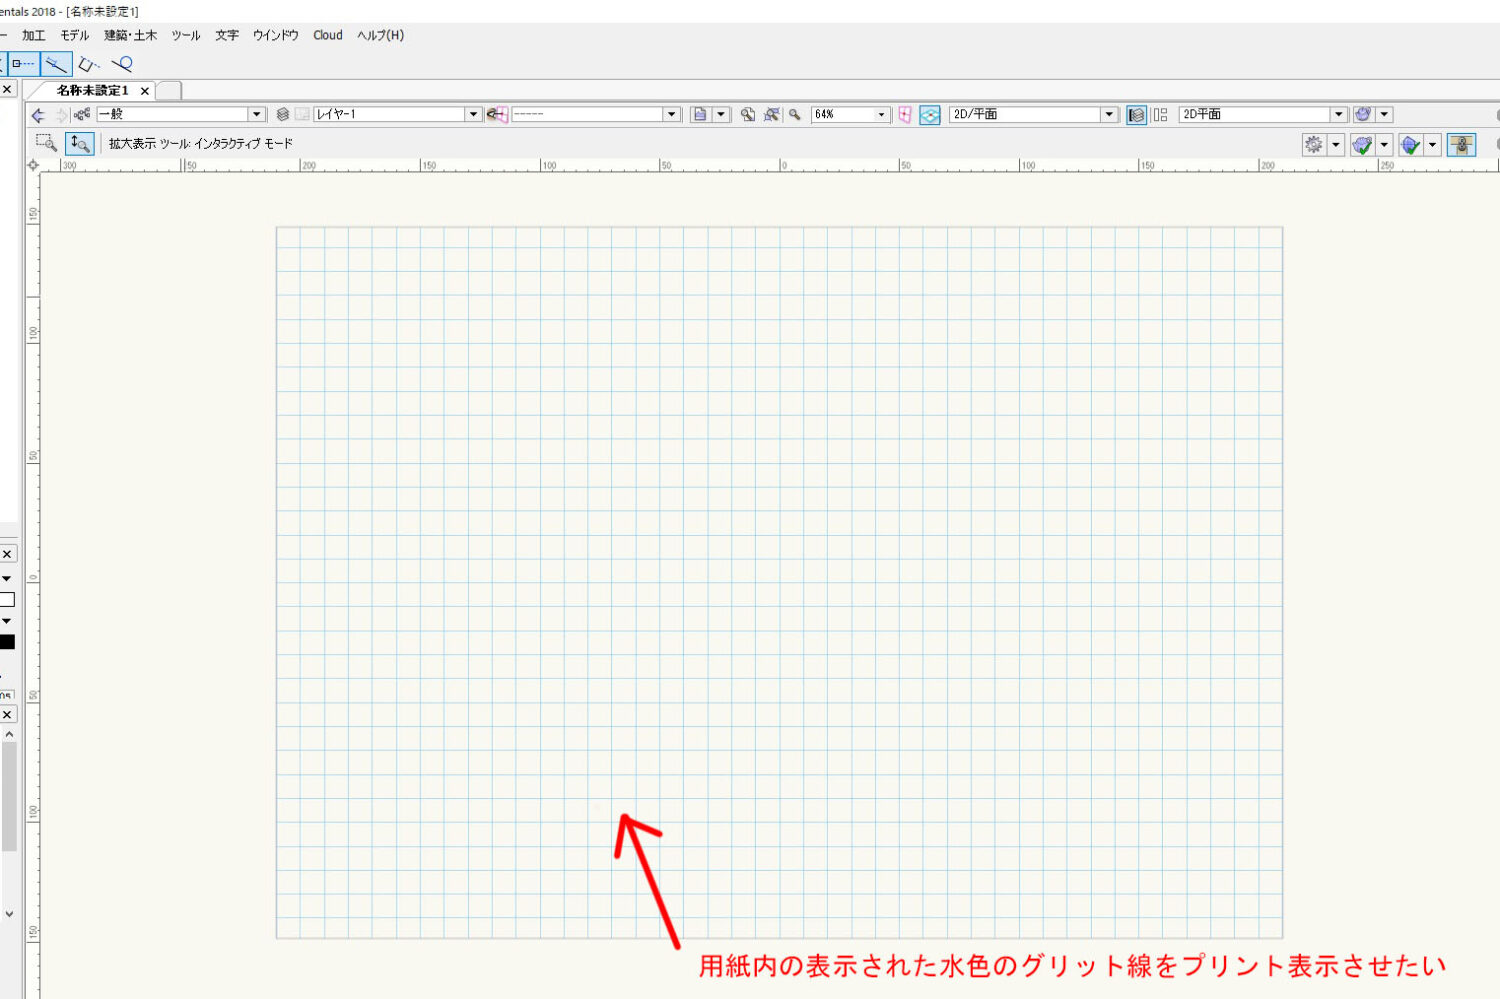Toggle the smart-edge constraint tool icon

pos(89,64)
